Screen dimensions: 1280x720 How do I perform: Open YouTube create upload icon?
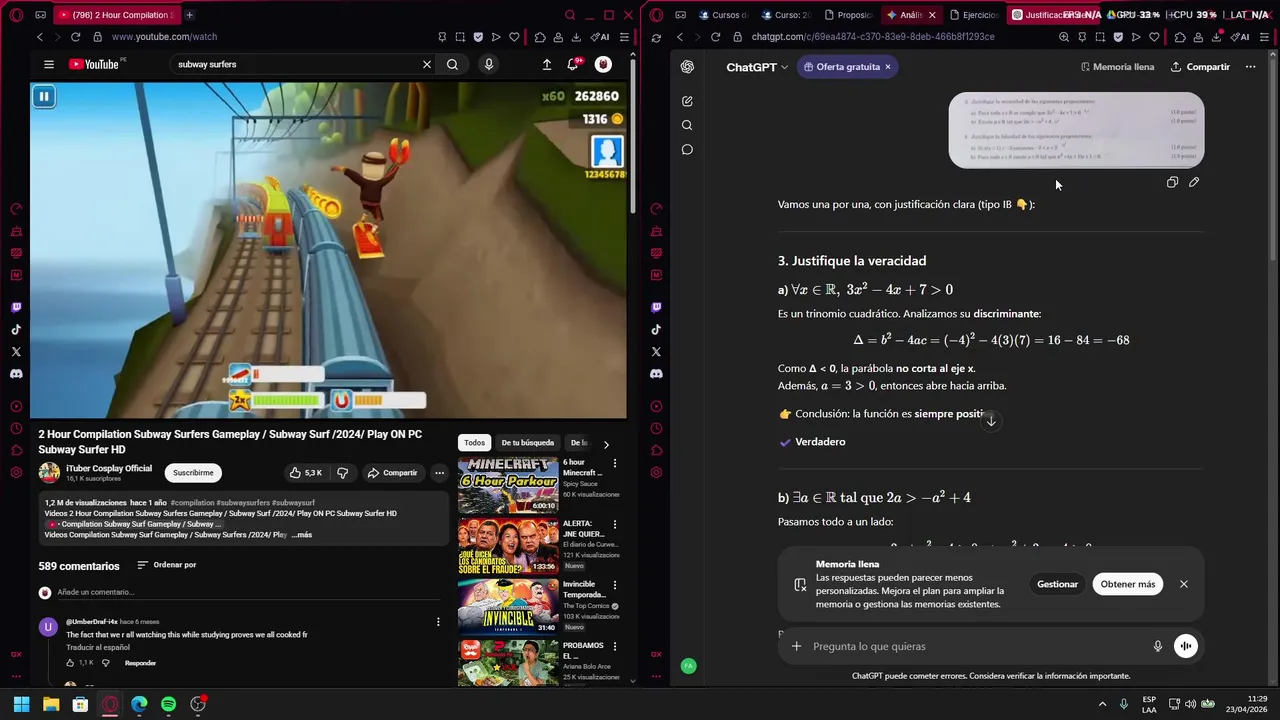(547, 64)
